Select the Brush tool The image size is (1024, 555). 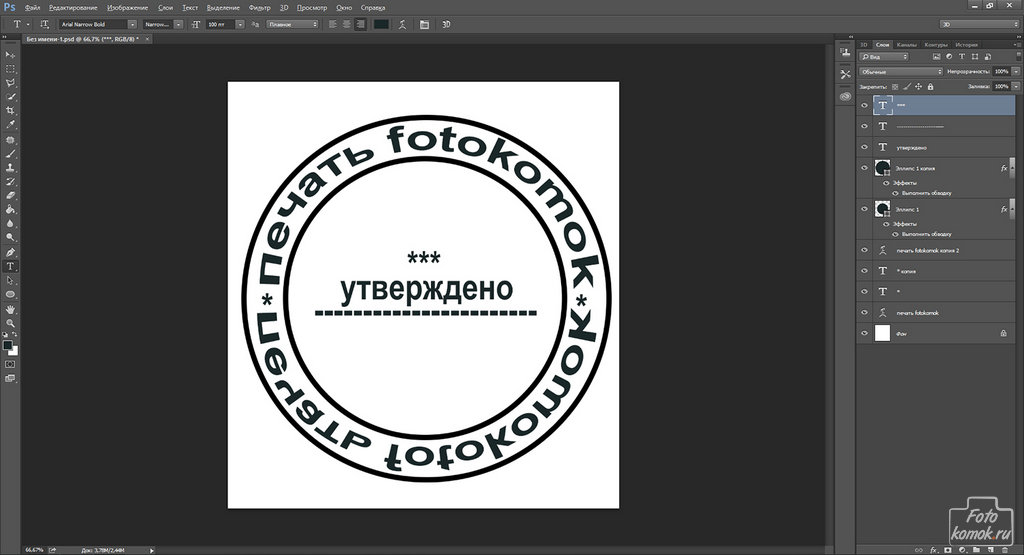pyautogui.click(x=10, y=154)
